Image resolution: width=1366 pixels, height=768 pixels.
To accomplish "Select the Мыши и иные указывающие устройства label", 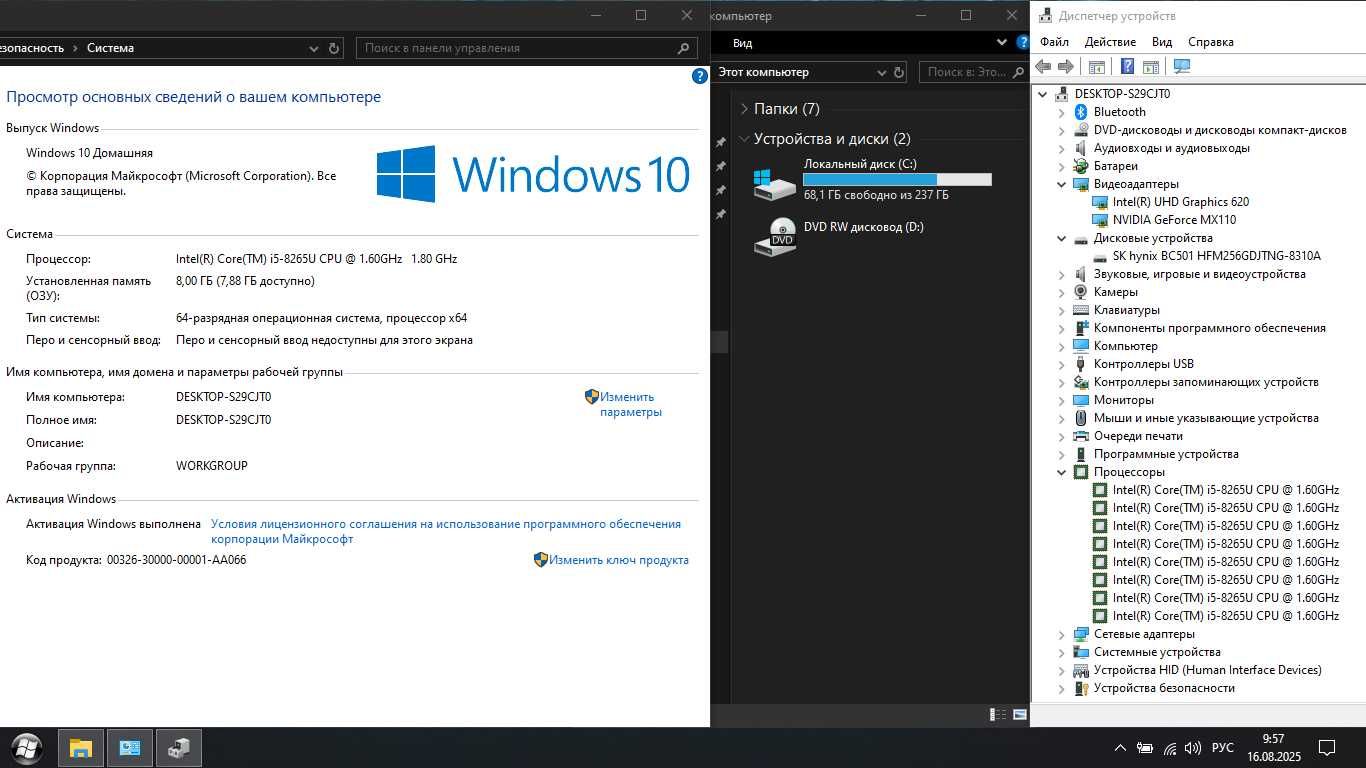I will 1206,418.
